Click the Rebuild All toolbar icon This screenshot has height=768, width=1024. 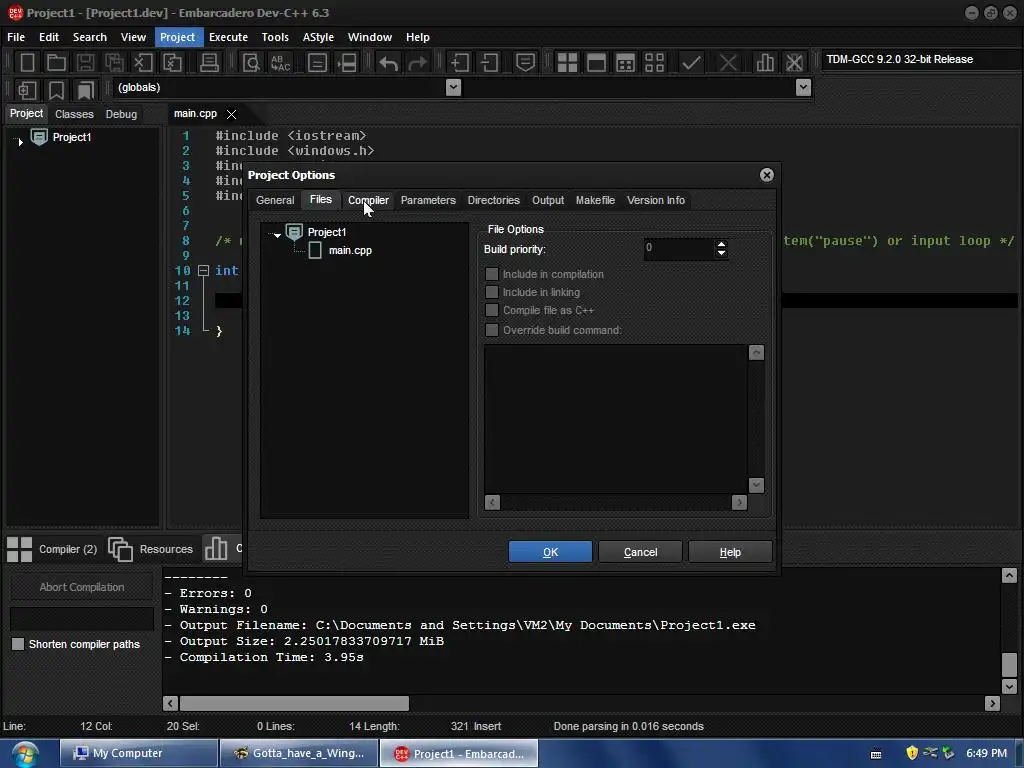(x=654, y=63)
